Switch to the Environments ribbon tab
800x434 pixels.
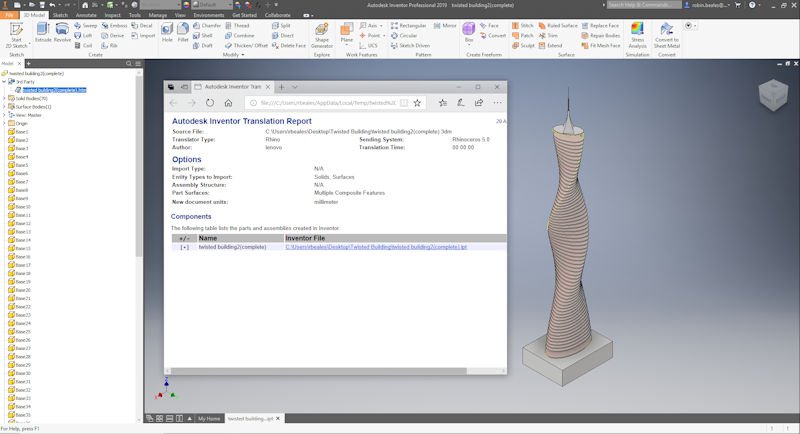pyautogui.click(x=209, y=15)
